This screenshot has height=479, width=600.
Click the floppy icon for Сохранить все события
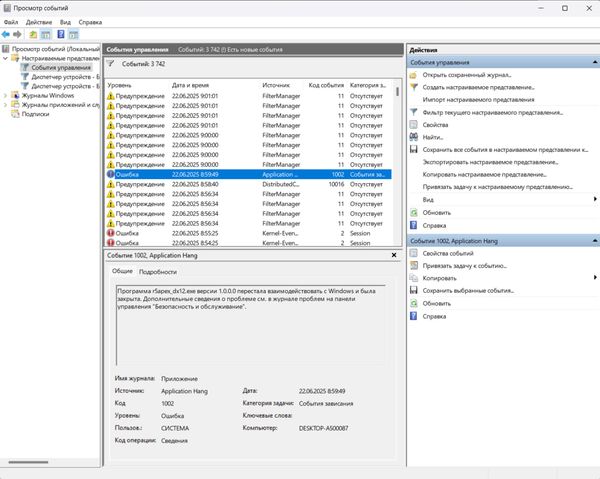coord(413,150)
